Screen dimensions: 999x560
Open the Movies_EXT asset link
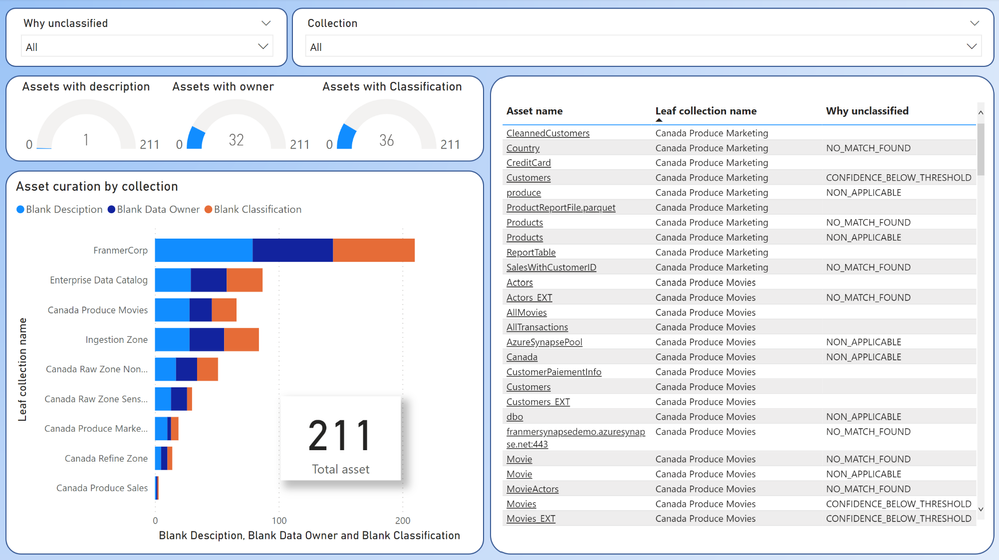tap(531, 519)
